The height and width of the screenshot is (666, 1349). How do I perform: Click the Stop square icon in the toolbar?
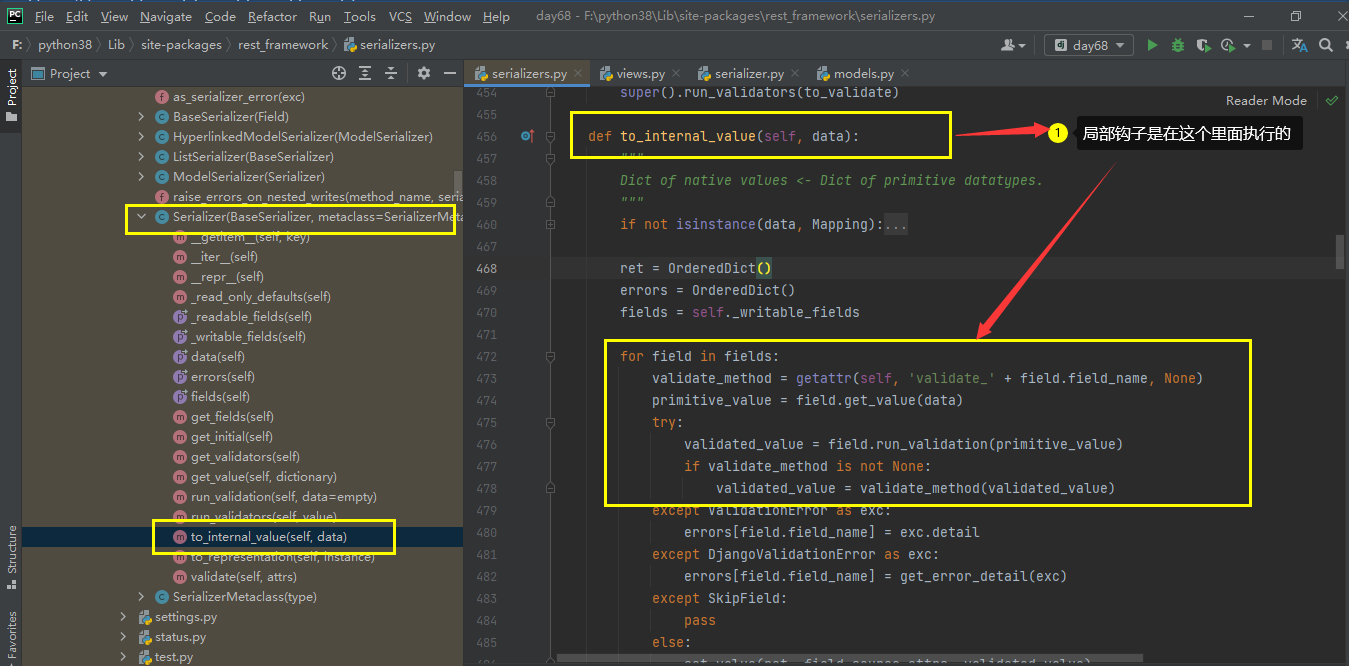coord(1267,45)
